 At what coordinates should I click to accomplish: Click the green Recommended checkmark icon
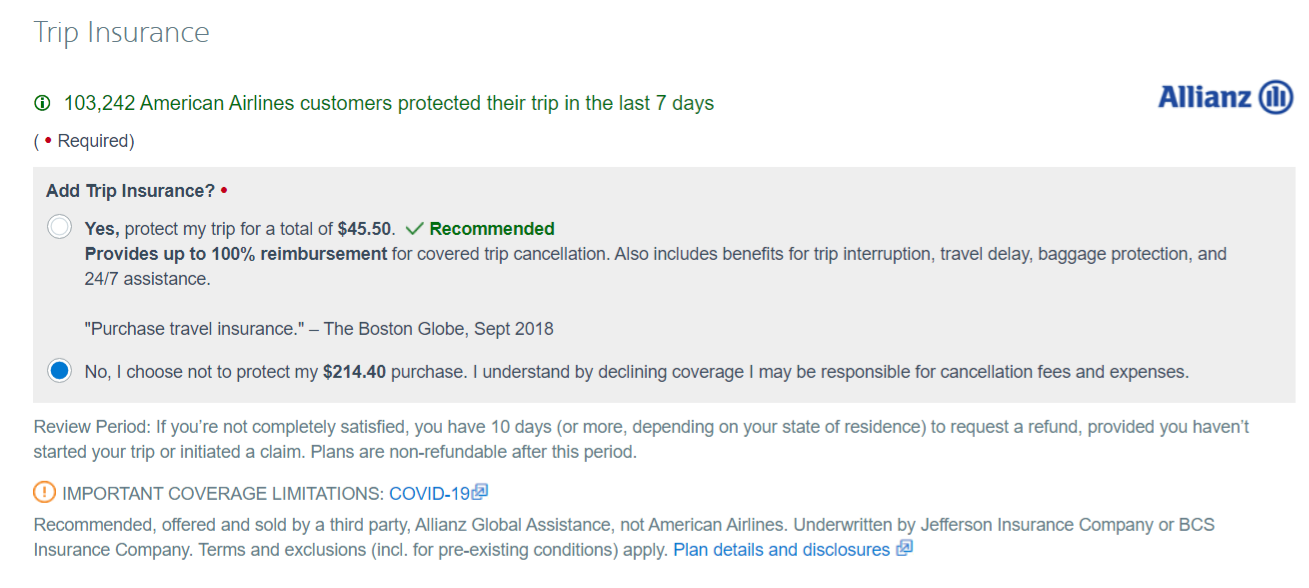coord(415,228)
